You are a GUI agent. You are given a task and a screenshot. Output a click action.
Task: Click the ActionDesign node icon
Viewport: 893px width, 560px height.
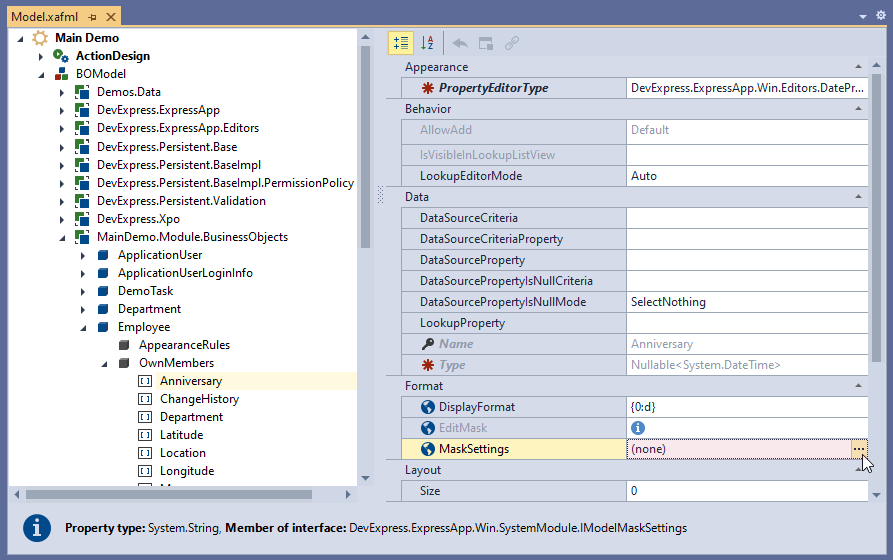coord(61,56)
